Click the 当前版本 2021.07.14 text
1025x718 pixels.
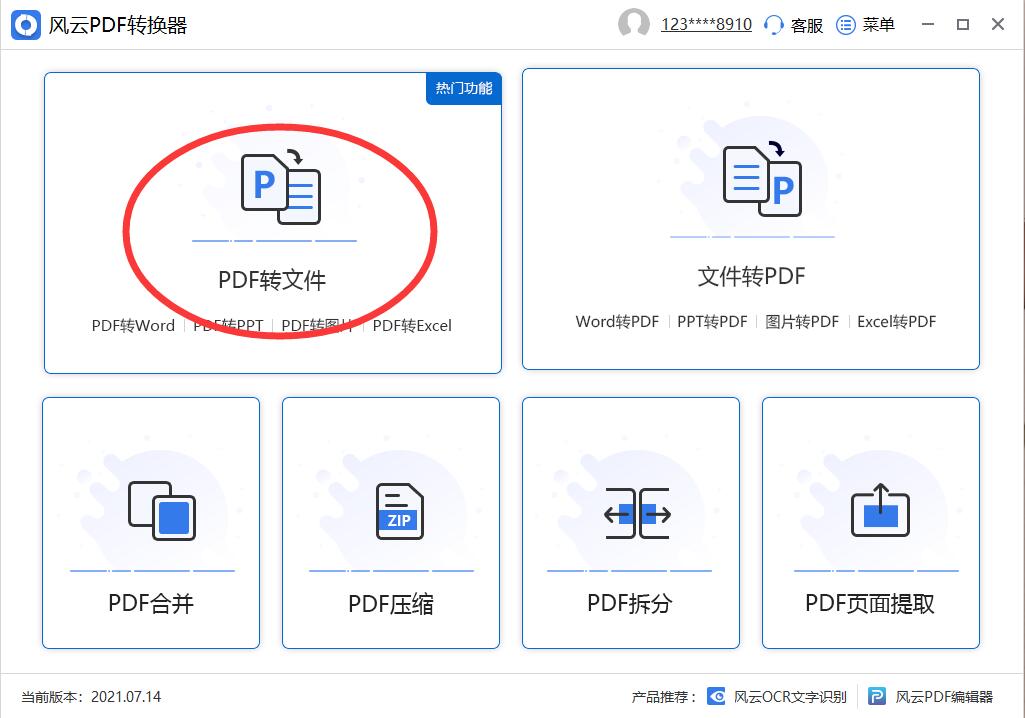(x=91, y=697)
